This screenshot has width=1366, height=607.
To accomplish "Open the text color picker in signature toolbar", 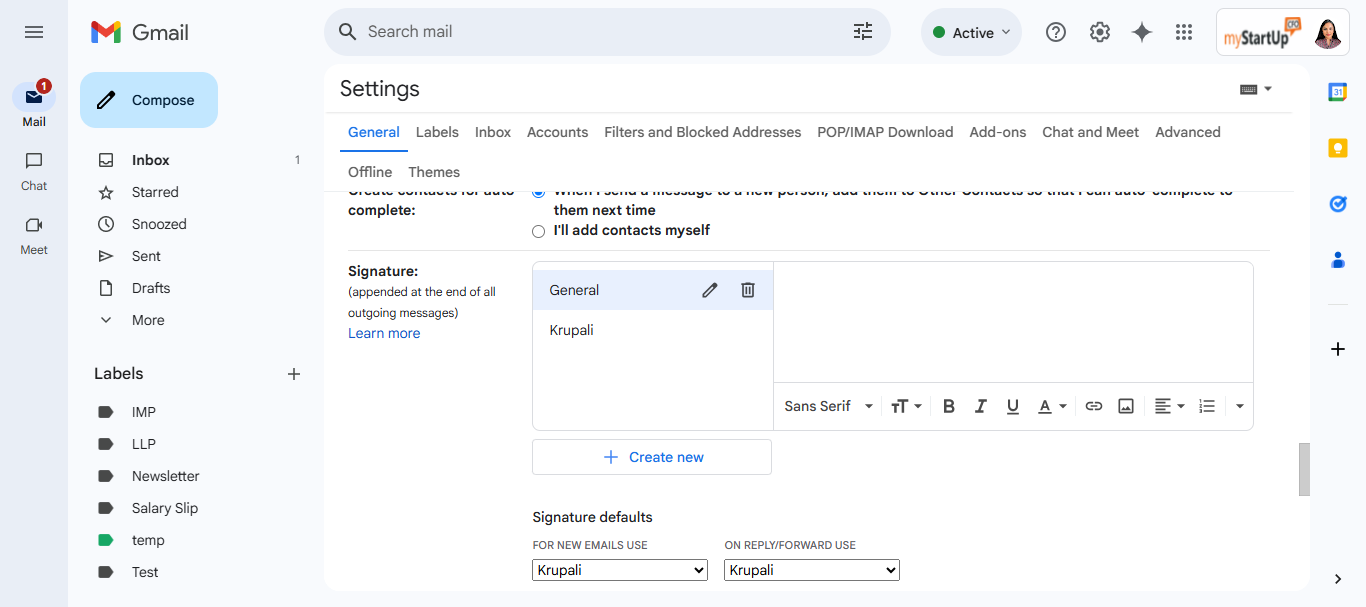I will click(1052, 406).
